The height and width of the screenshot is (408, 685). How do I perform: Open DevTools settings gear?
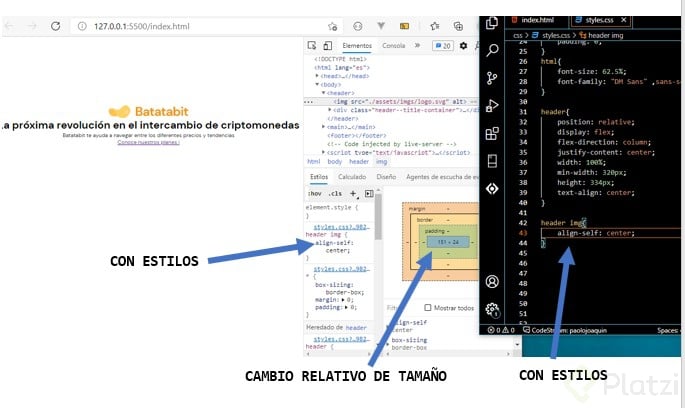point(464,45)
